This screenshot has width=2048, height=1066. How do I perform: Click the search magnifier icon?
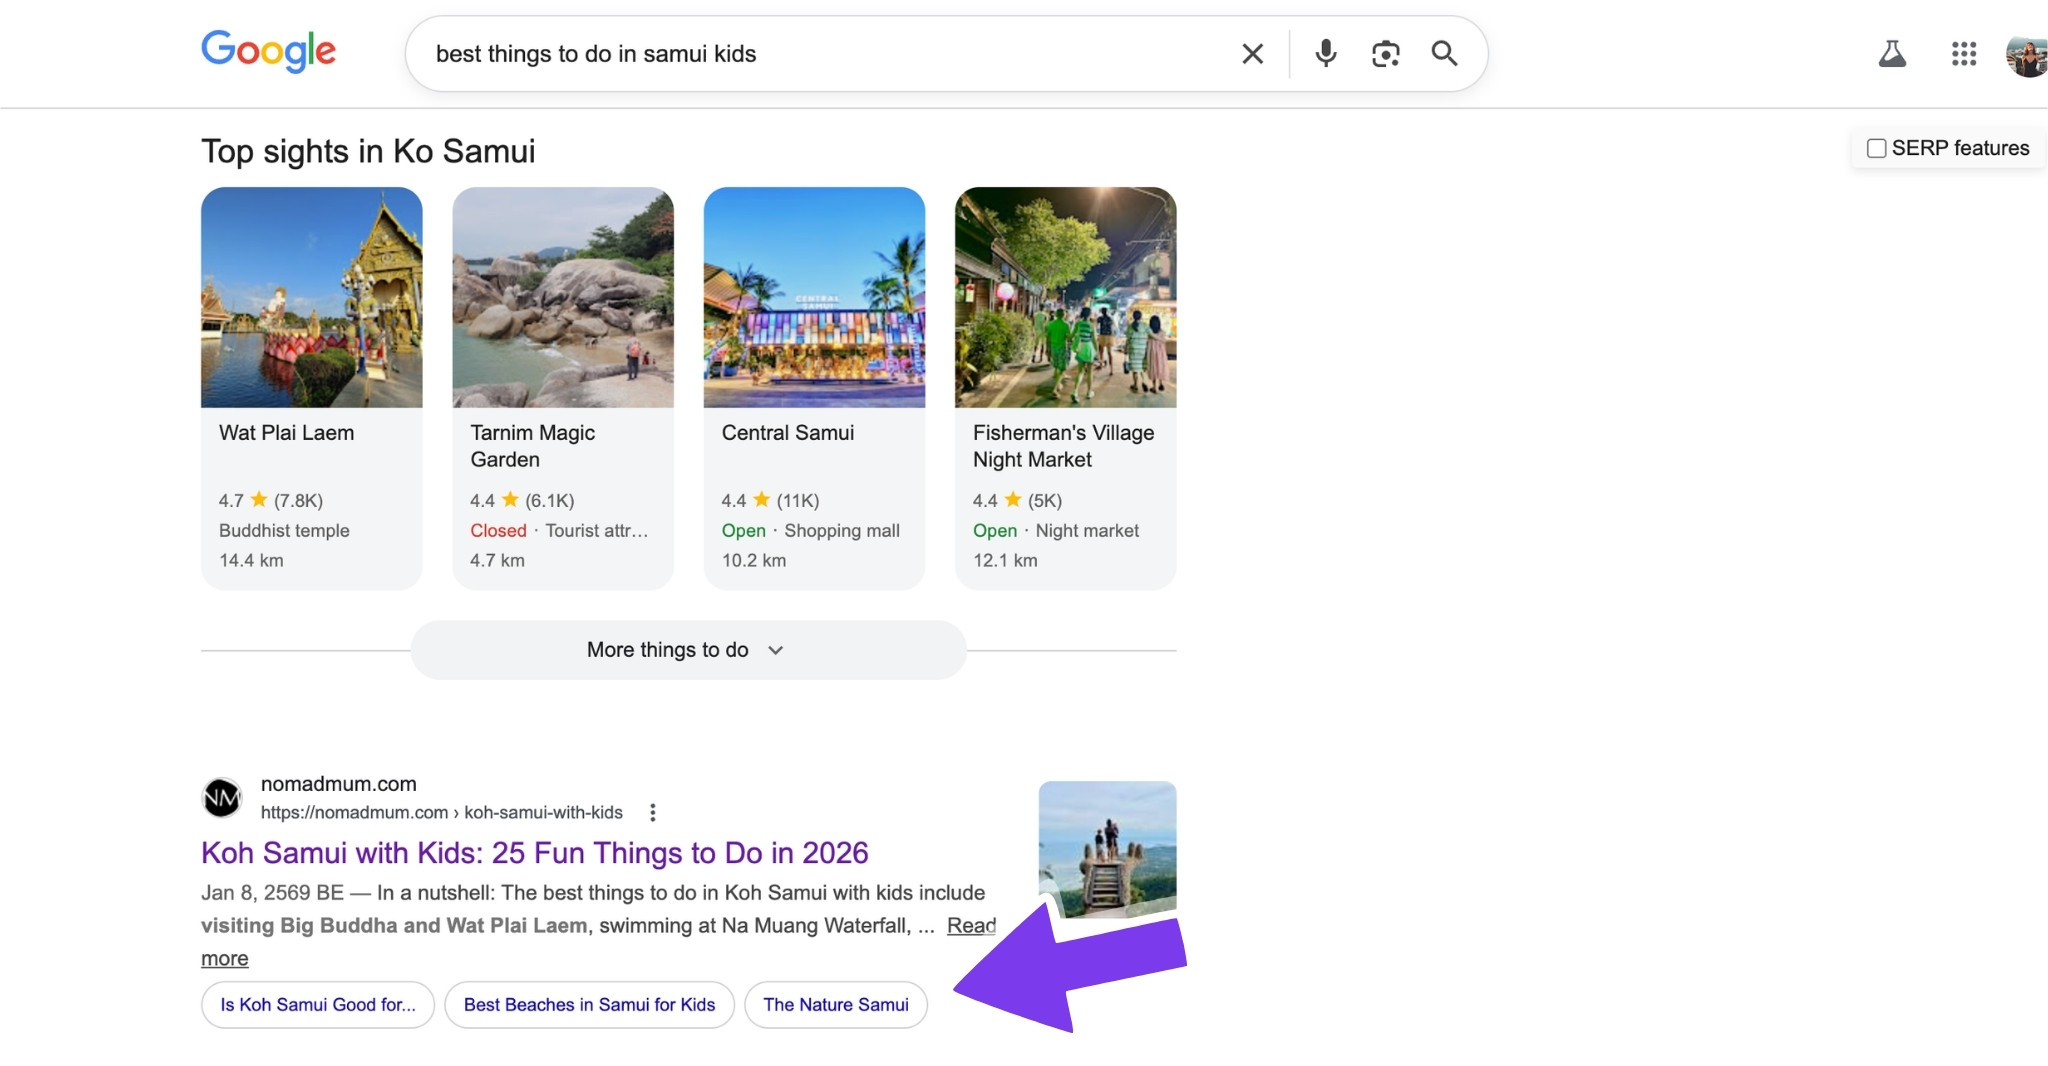coord(1446,53)
